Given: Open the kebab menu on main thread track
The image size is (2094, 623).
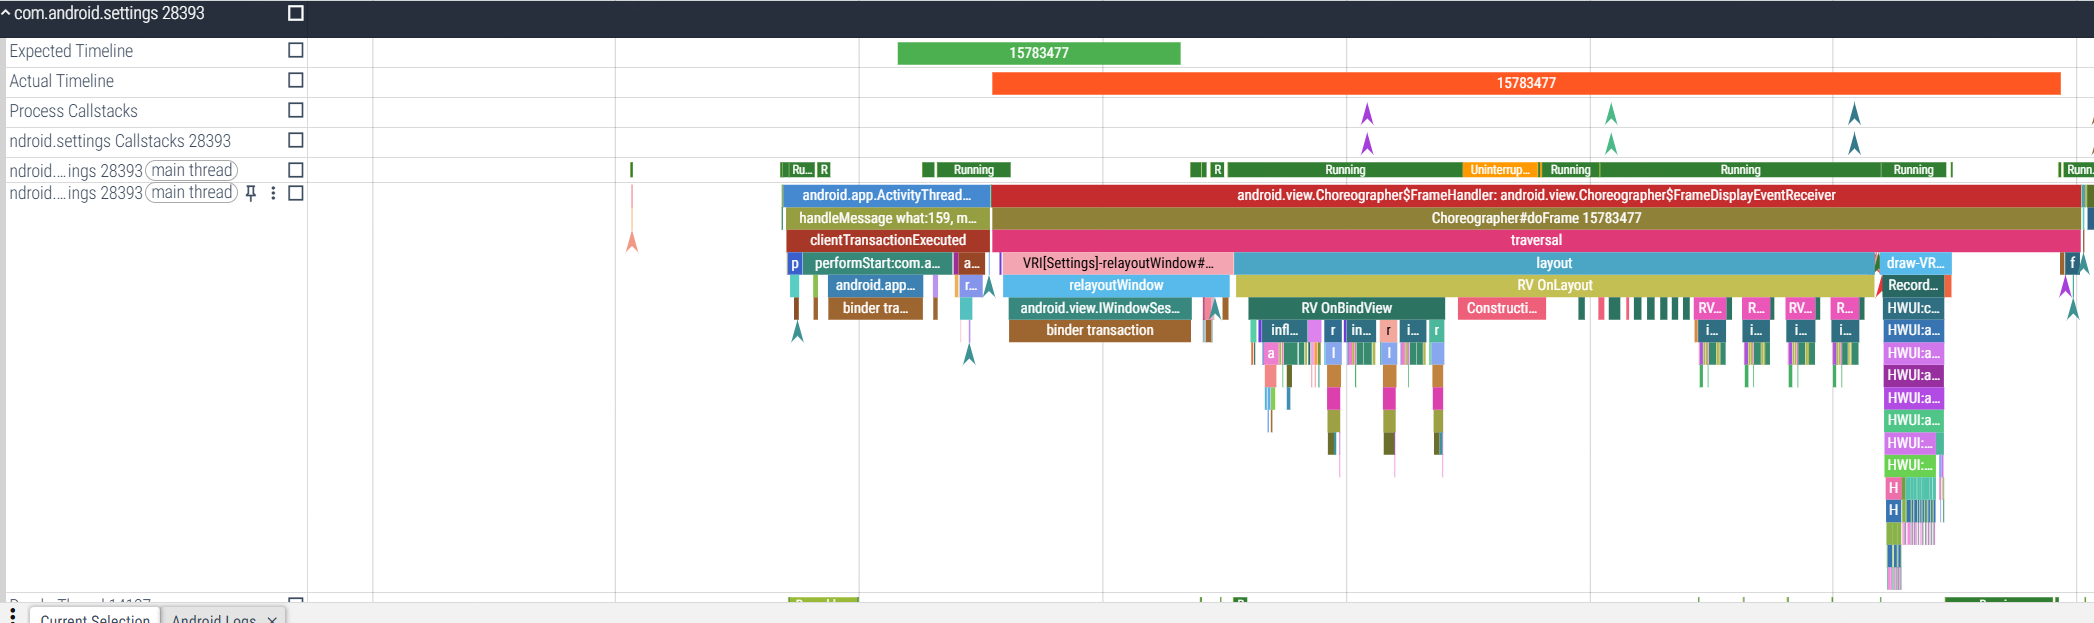Looking at the screenshot, I should pyautogui.click(x=273, y=193).
